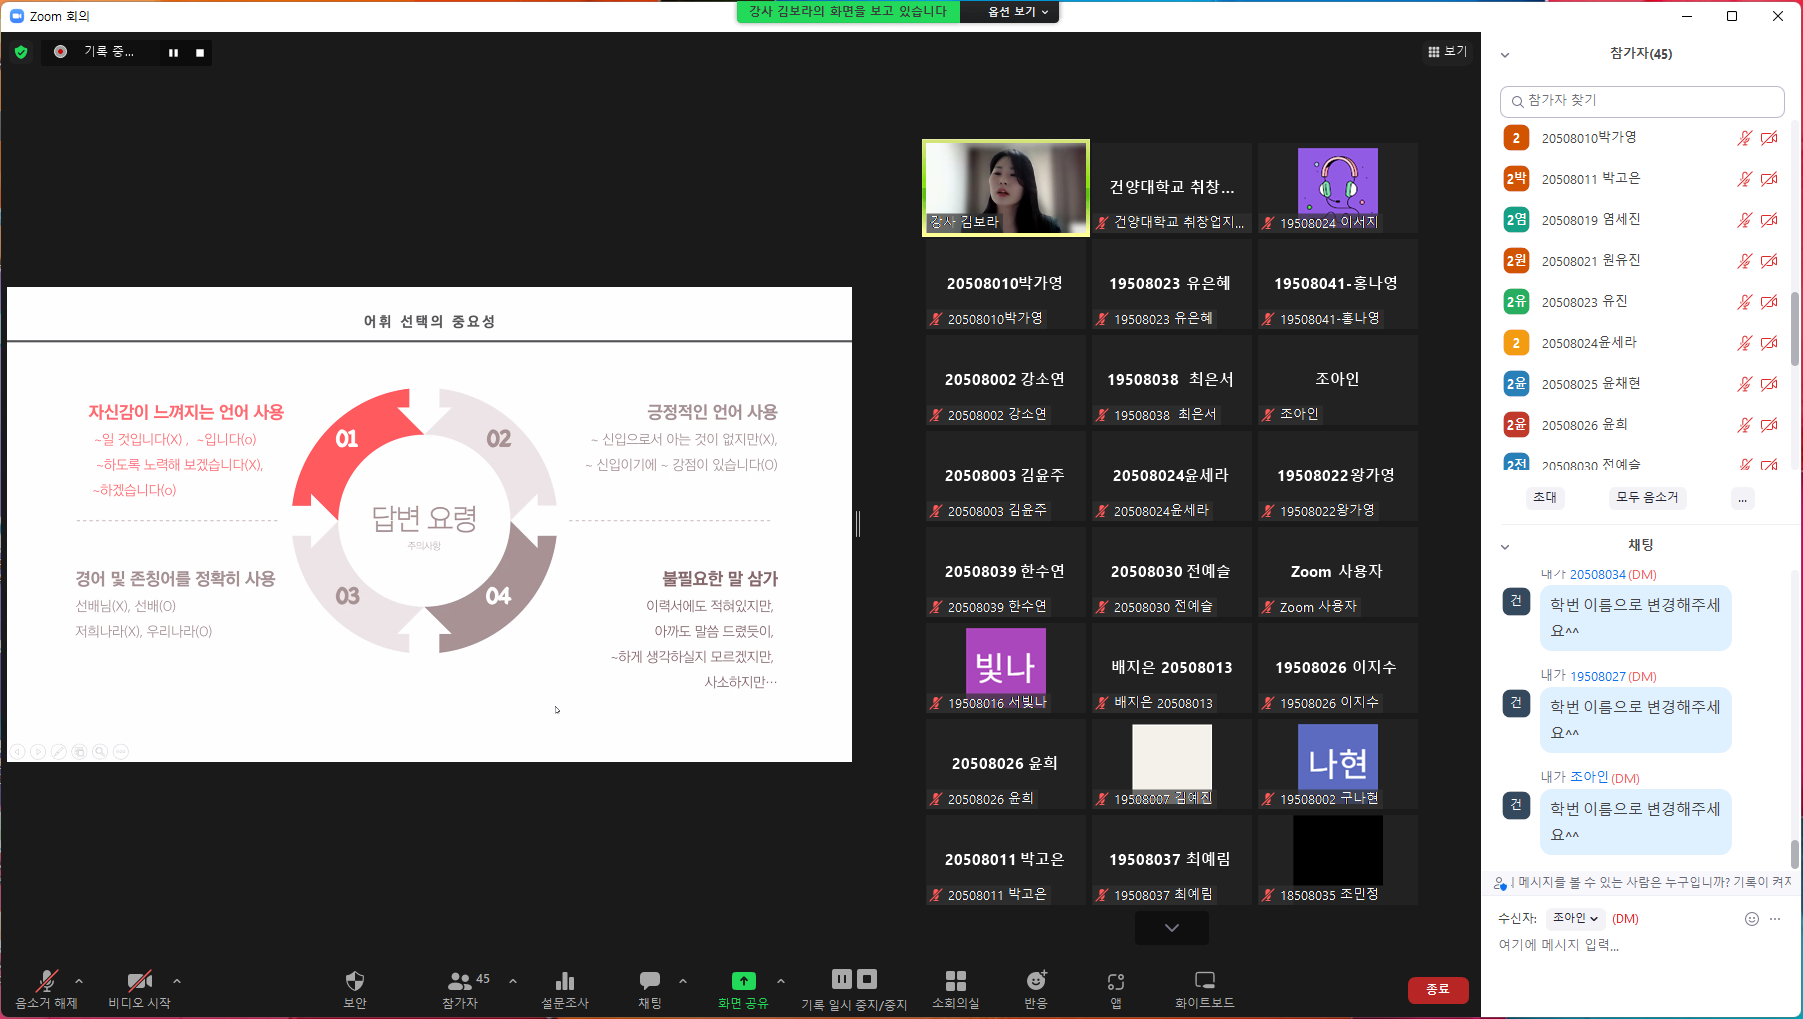Start video with 비디오 시작 button
1803x1019 pixels.
click(x=139, y=982)
